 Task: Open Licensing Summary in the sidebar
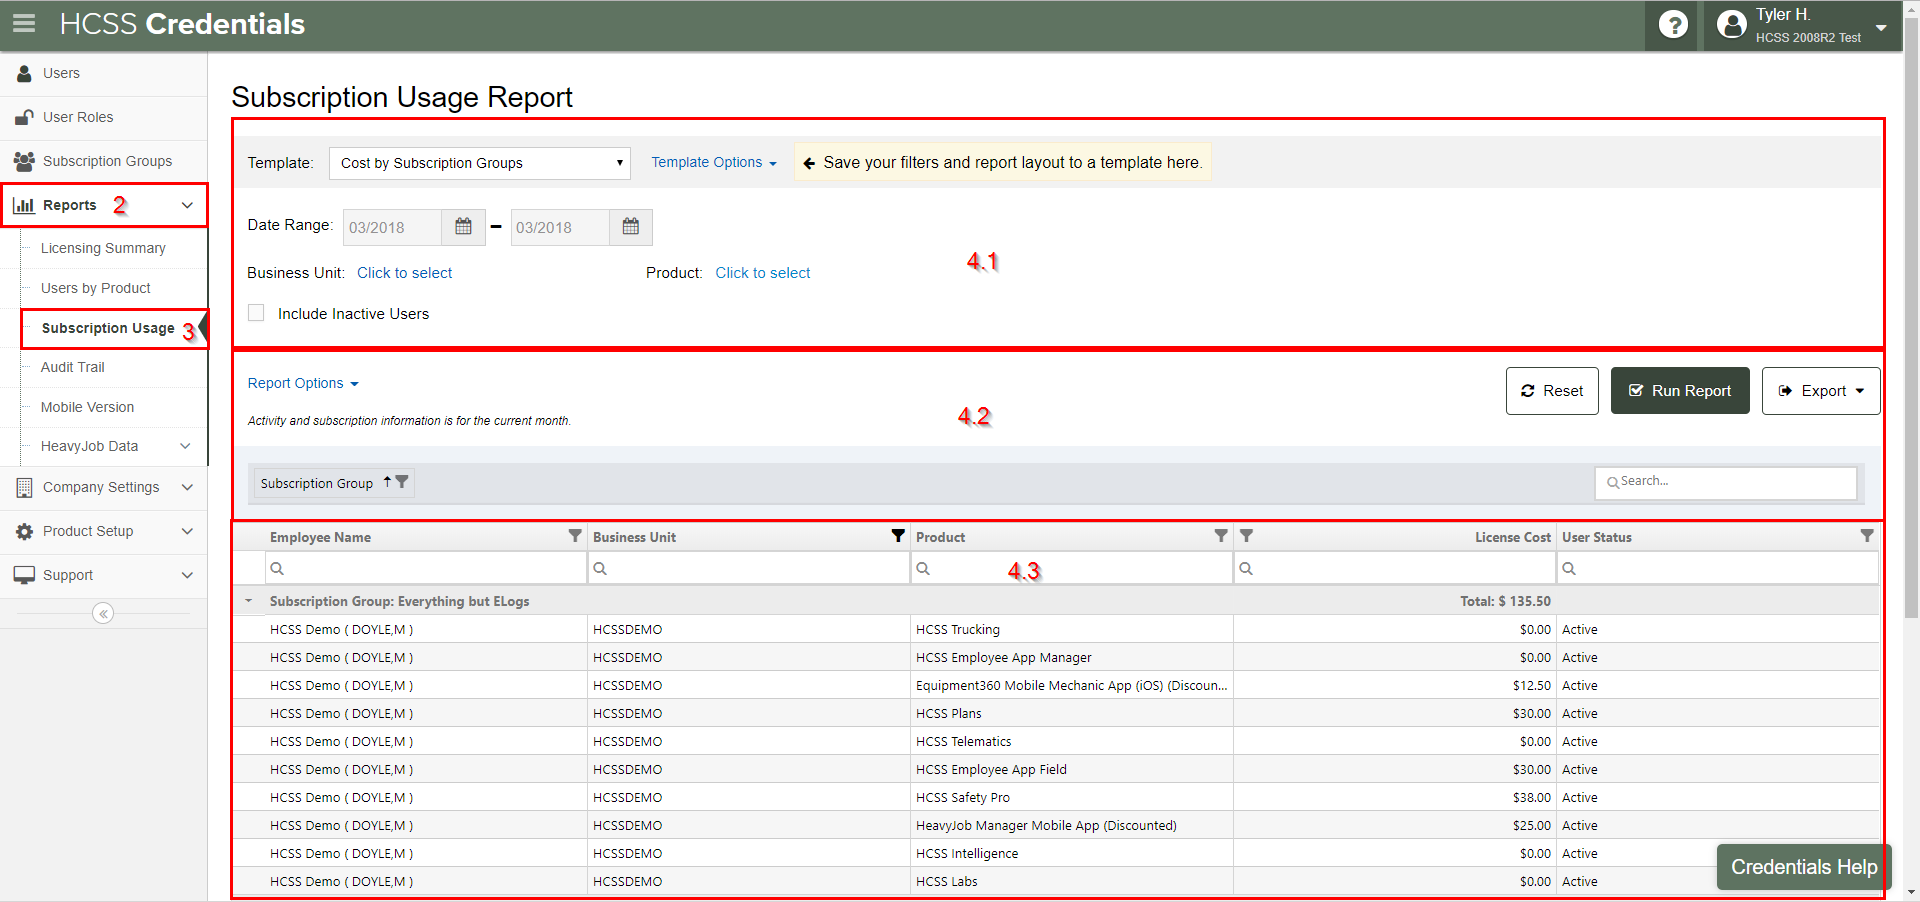click(x=103, y=248)
